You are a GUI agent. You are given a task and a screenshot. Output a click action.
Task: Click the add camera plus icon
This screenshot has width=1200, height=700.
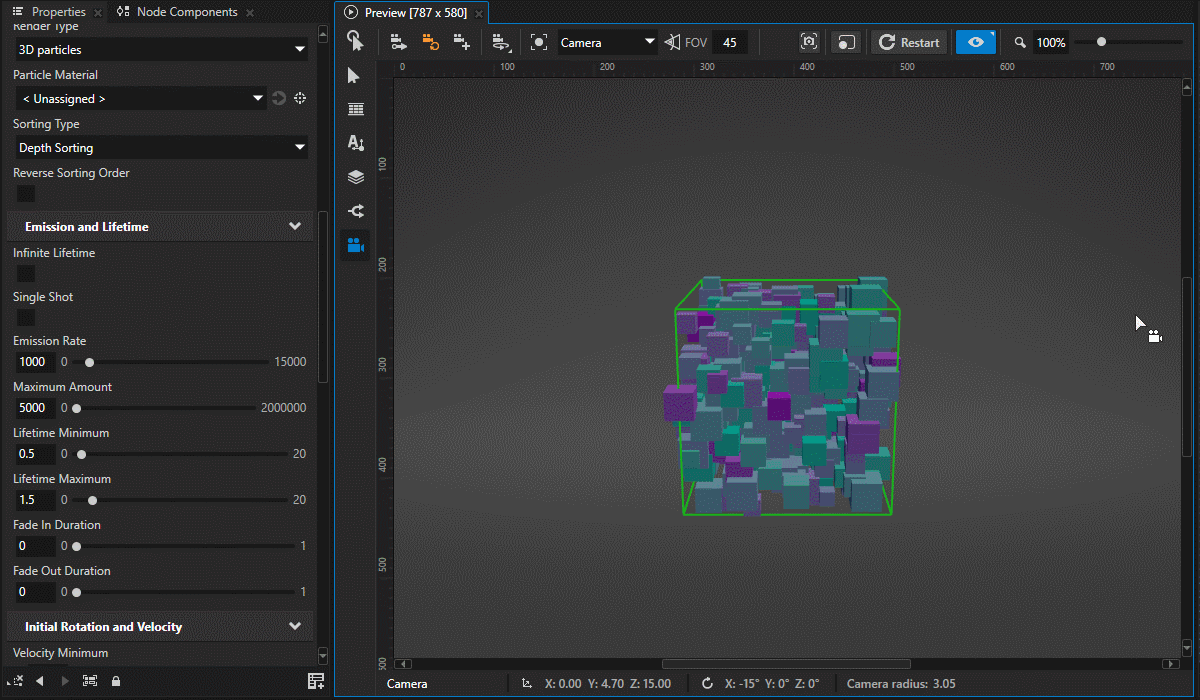point(461,42)
